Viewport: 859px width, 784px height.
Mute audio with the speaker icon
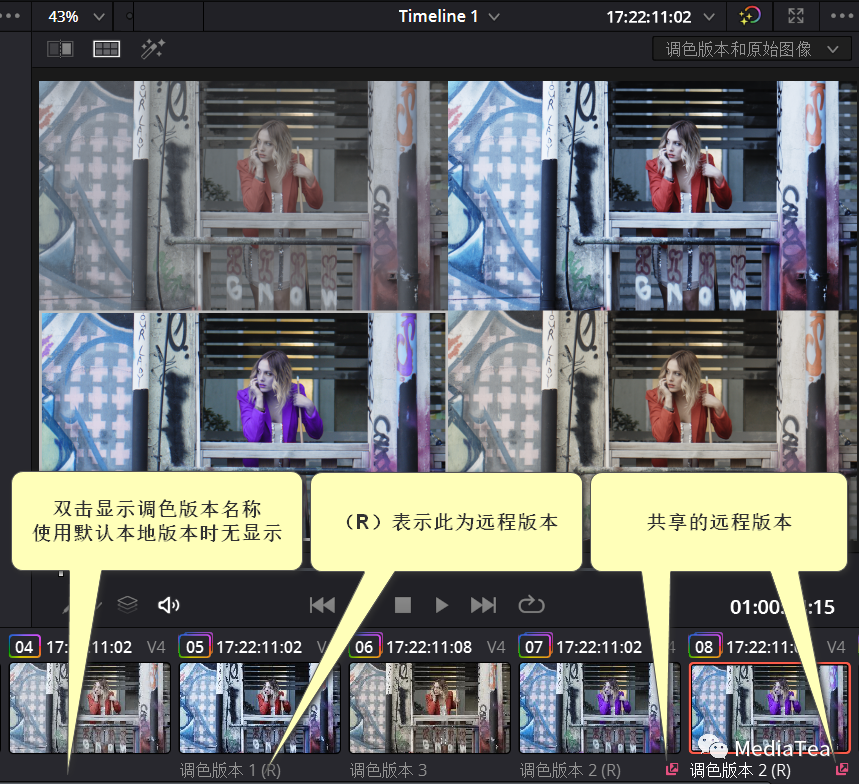click(167, 604)
